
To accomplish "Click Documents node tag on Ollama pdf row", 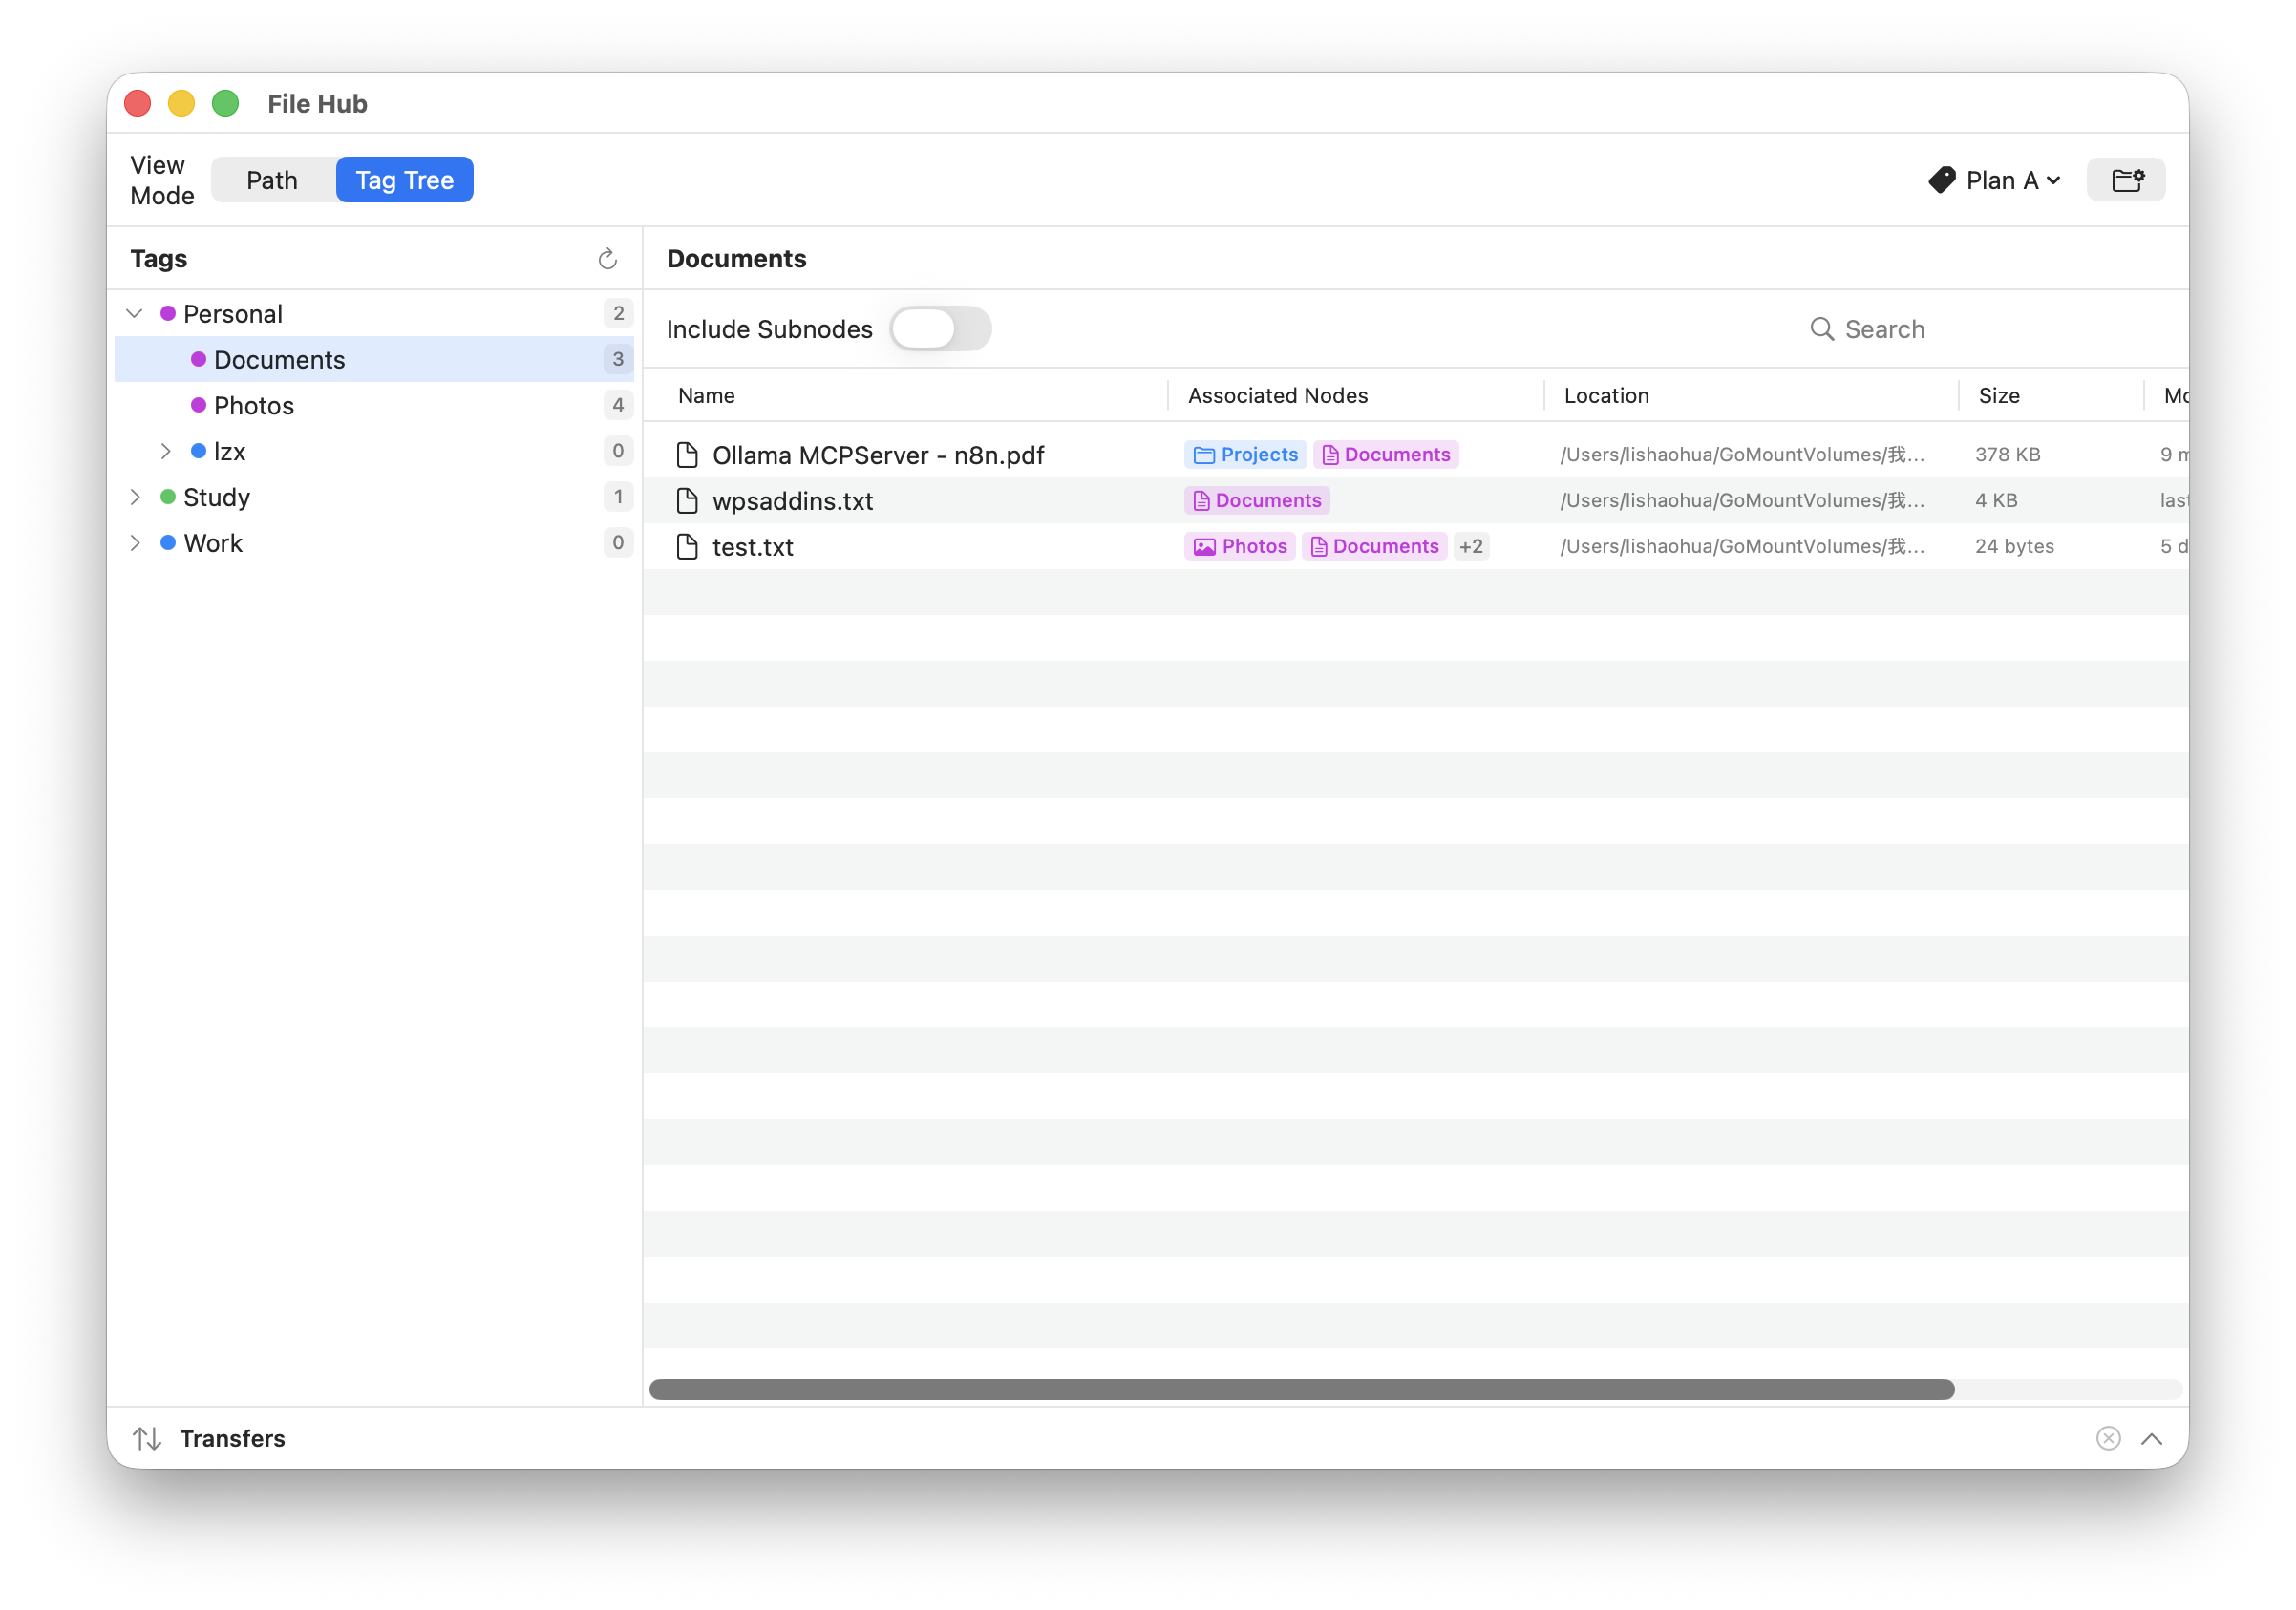I will 1386,455.
